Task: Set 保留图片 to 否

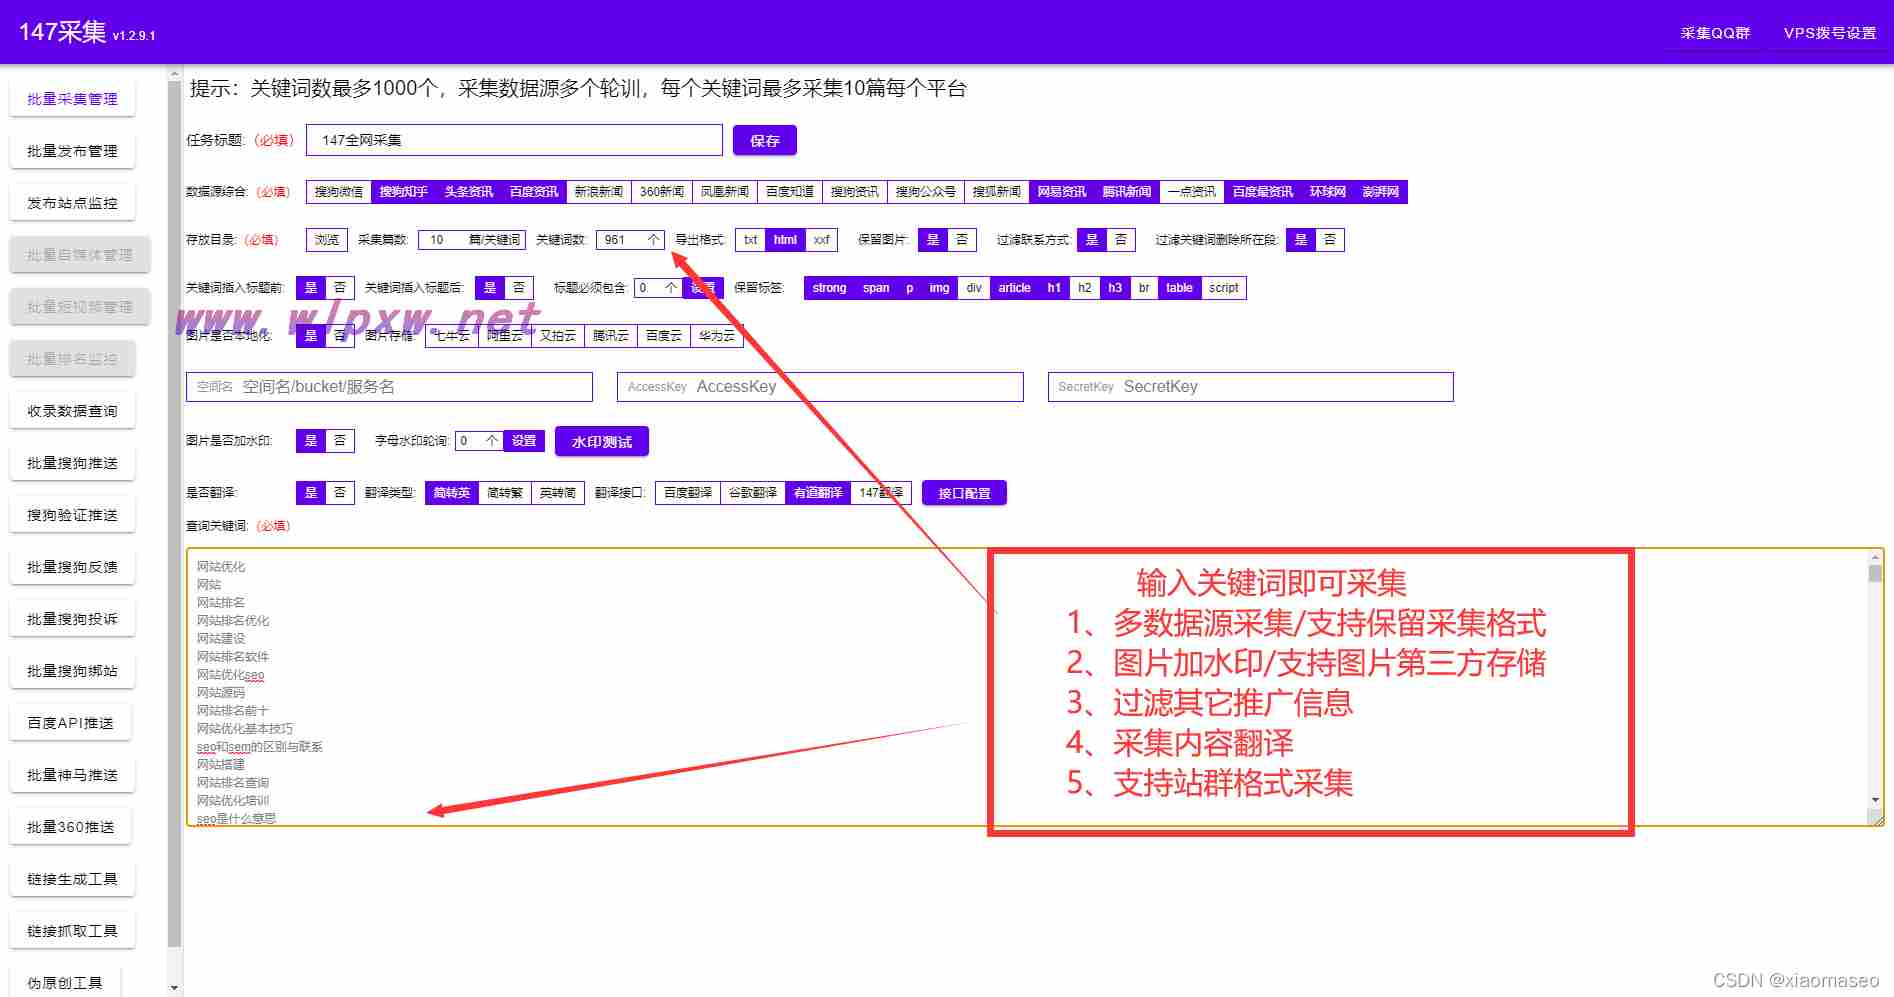Action: [x=962, y=240]
